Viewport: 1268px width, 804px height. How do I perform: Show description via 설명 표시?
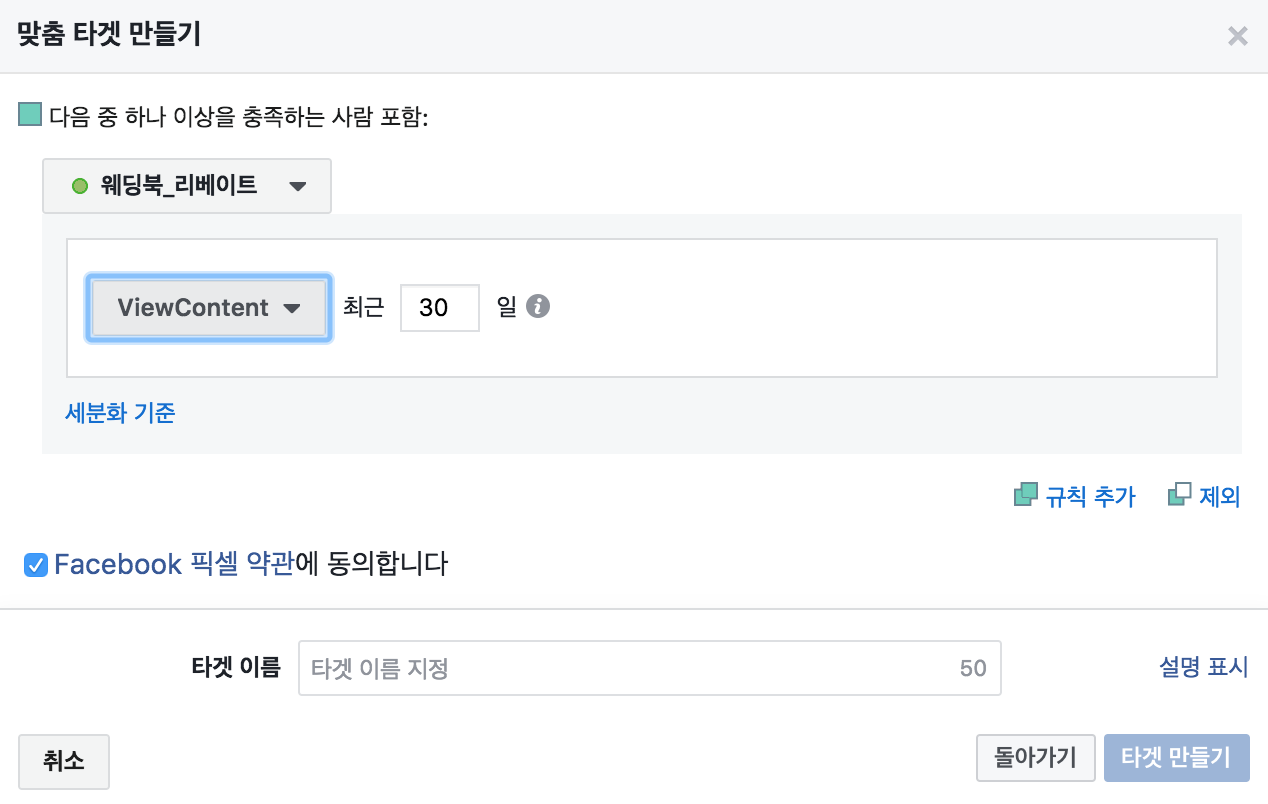[1203, 667]
